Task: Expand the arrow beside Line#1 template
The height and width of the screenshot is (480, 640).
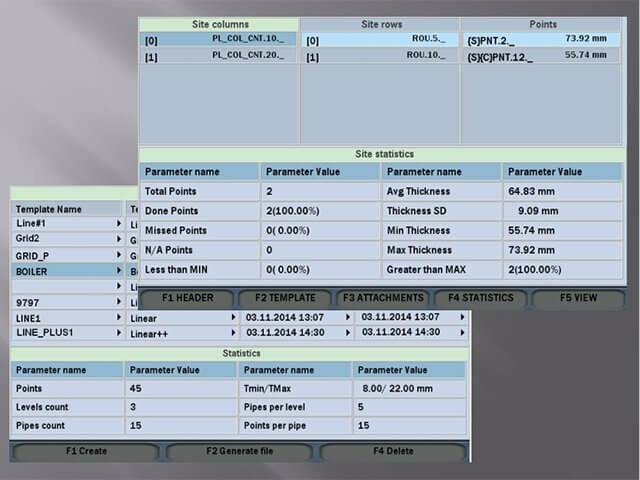Action: (x=119, y=224)
